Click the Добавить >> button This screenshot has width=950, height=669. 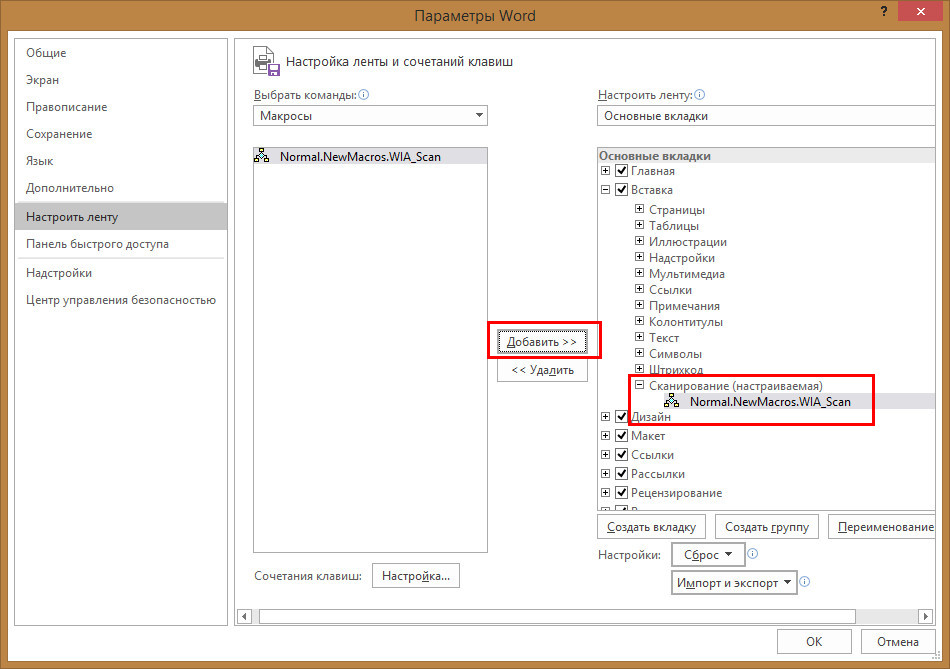tap(542, 342)
